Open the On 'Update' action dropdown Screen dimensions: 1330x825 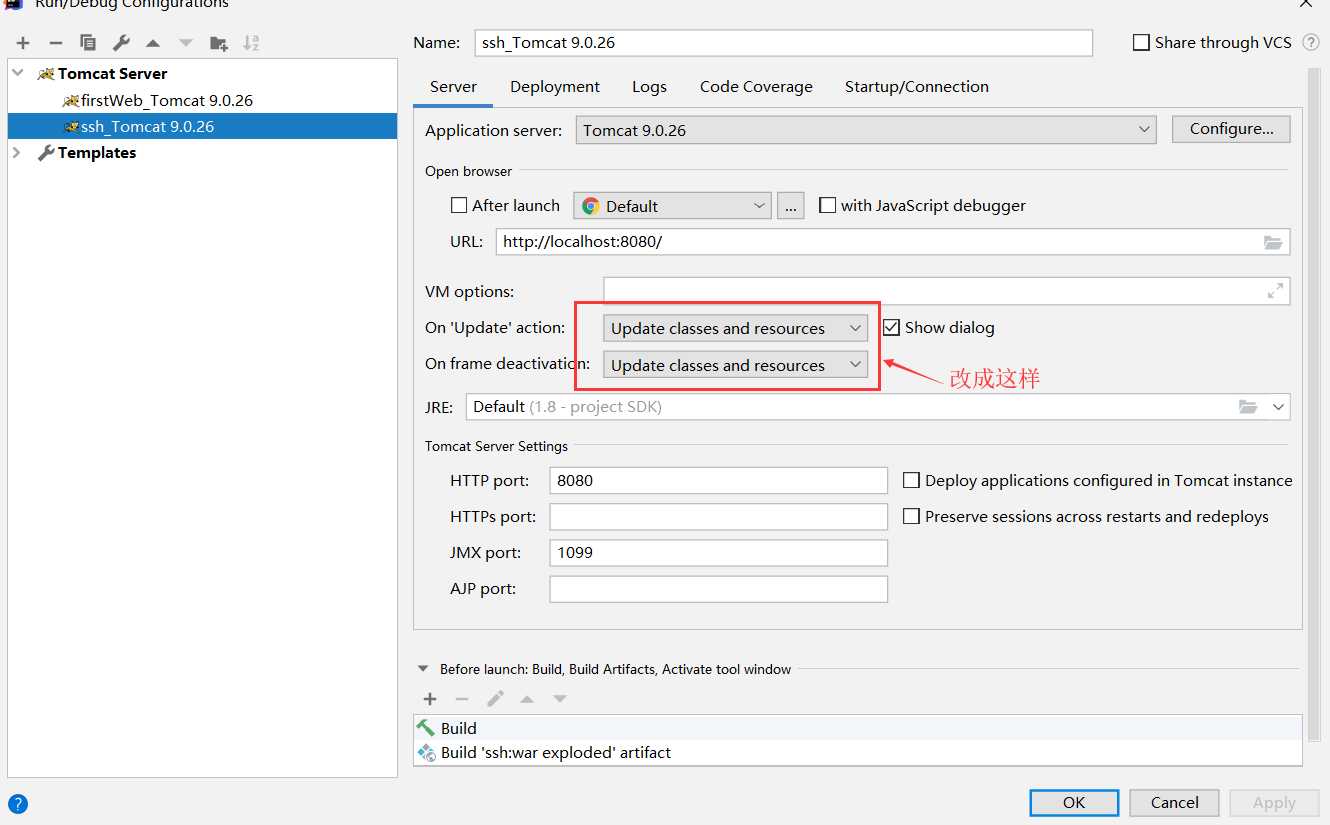(x=735, y=328)
